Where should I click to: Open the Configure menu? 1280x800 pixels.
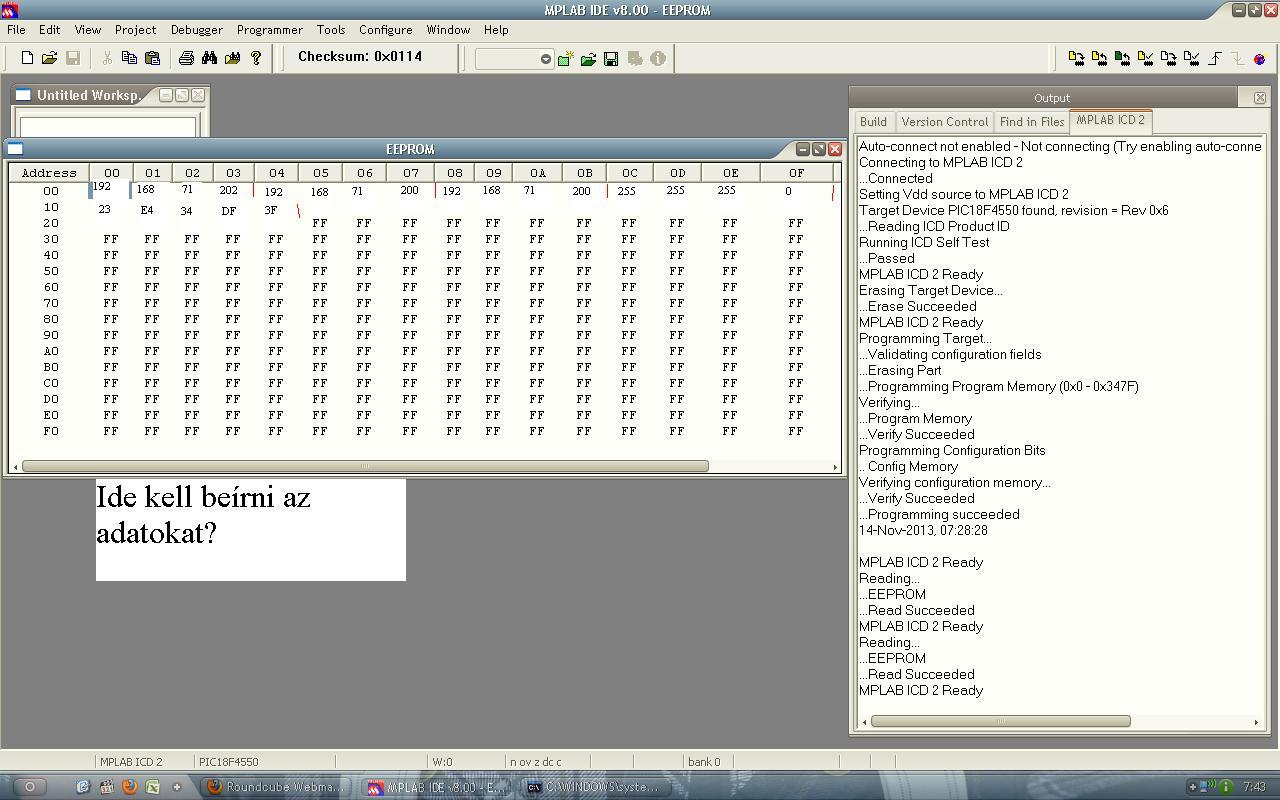pyautogui.click(x=385, y=30)
